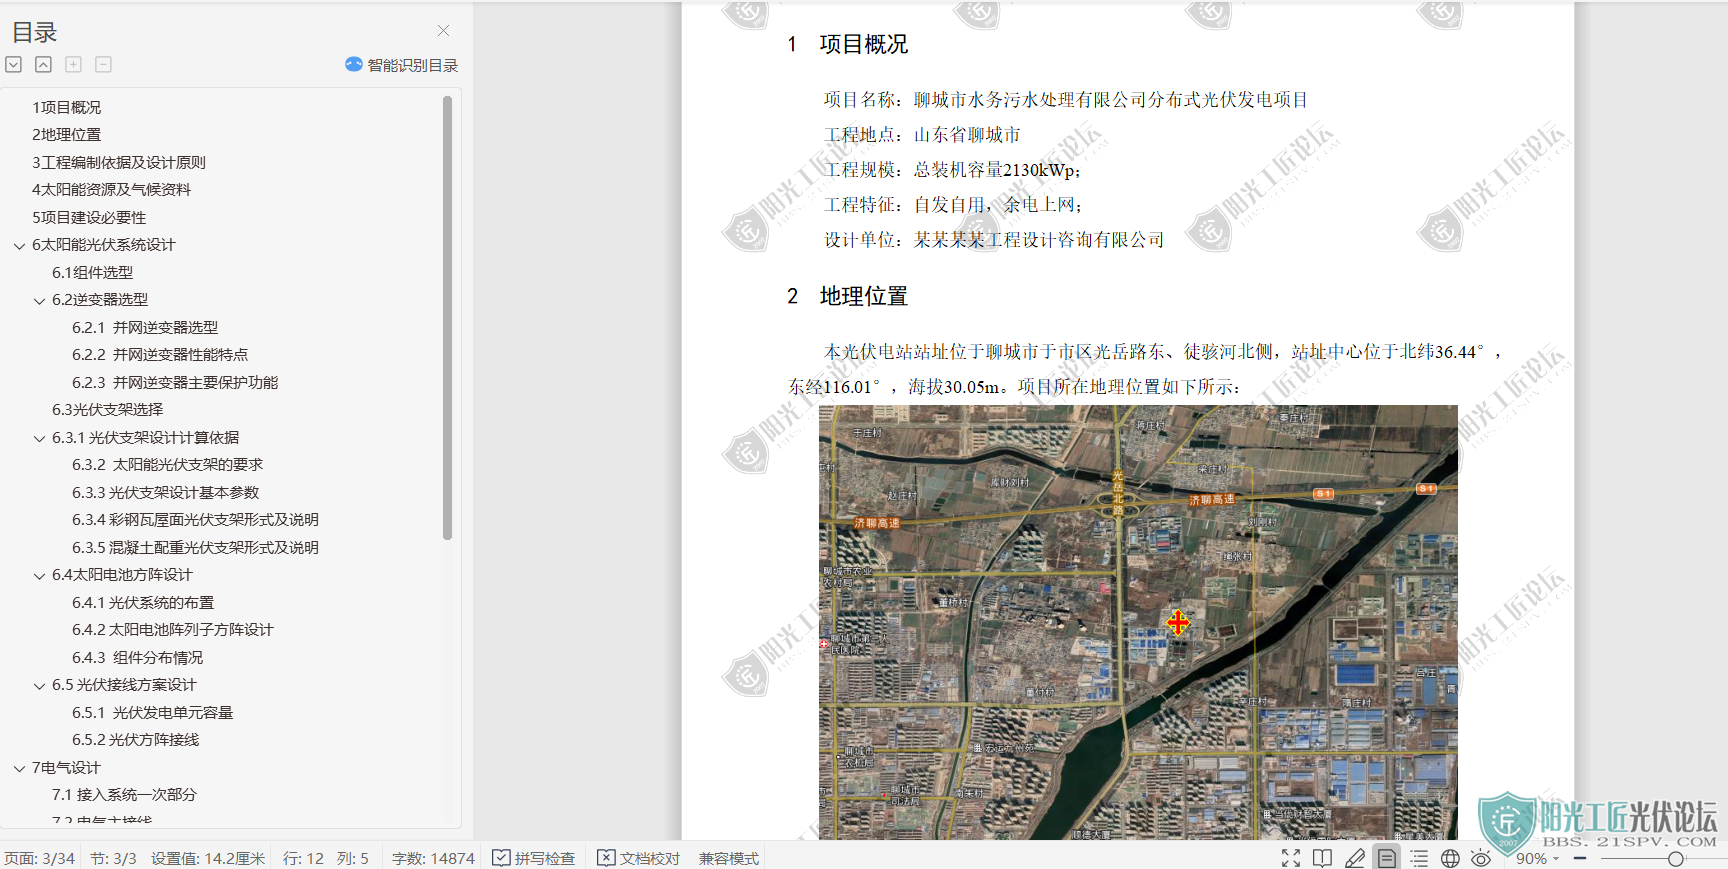The width and height of the screenshot is (1728, 869).
Task: Select 6.4.1 光伏系统的布置
Action: point(143,602)
